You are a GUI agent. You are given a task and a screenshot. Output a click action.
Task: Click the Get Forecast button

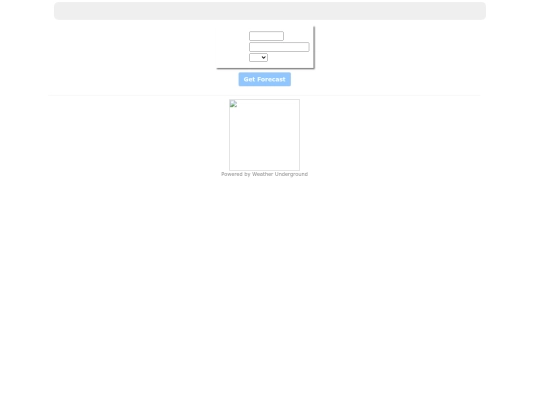point(264,79)
